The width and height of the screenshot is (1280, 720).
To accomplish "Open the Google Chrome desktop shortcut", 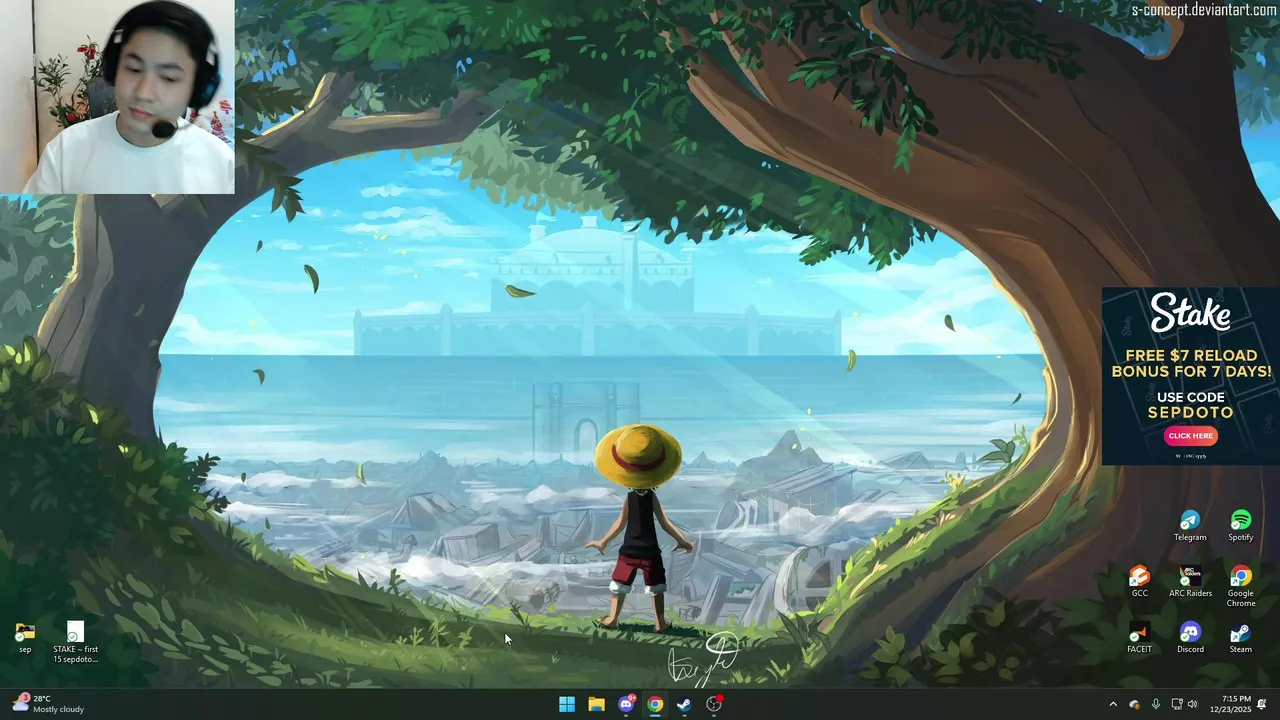I will point(1241,586).
